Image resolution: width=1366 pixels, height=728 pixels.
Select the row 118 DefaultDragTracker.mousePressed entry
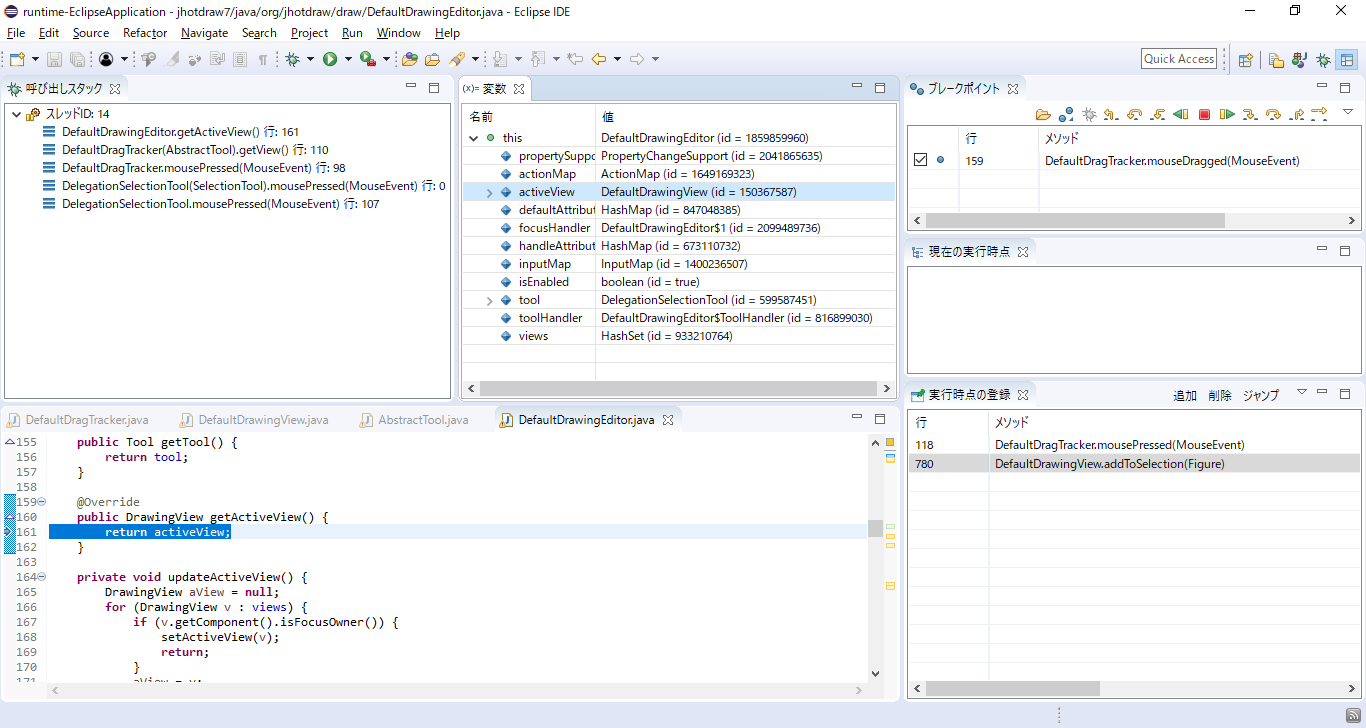coord(1134,445)
